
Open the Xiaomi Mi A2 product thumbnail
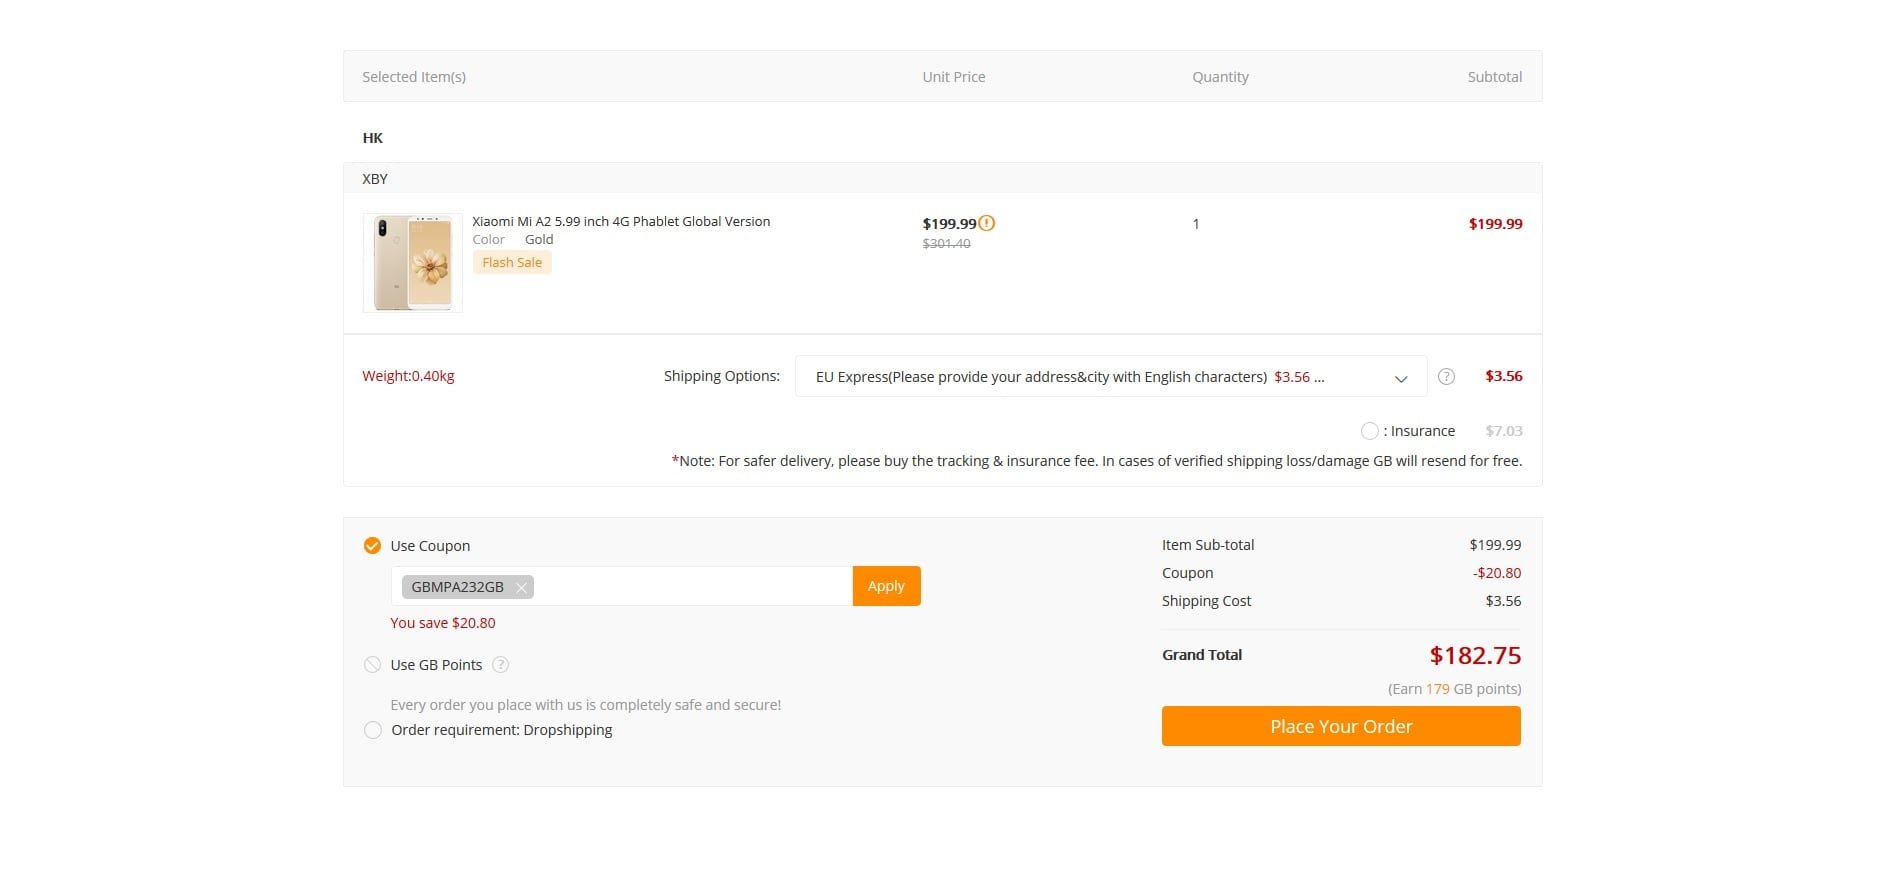[x=412, y=263]
